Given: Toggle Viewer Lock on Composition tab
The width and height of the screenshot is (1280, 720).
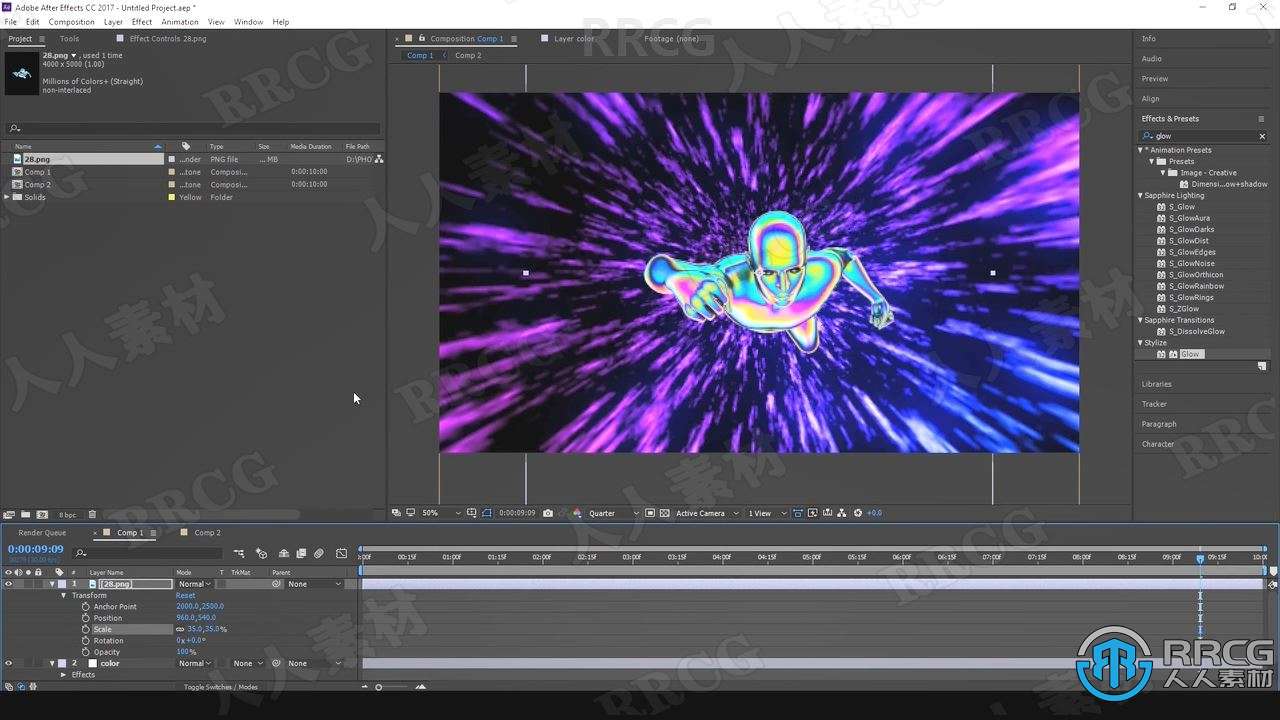Looking at the screenshot, I should pos(421,39).
